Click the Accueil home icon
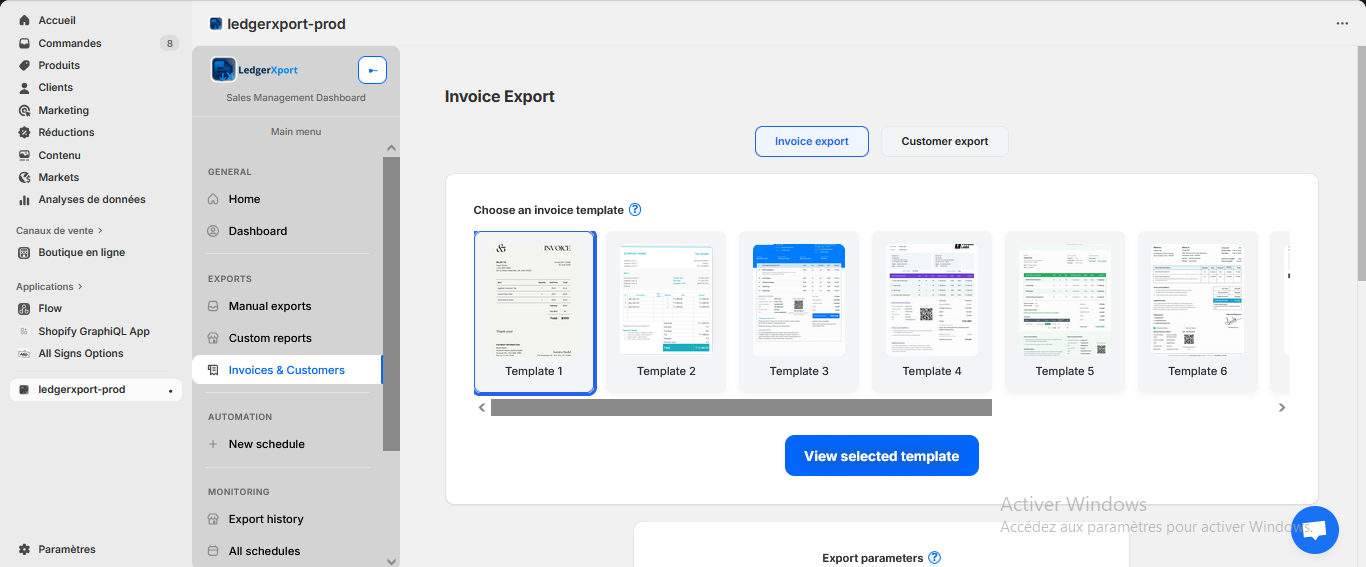 click(24, 20)
